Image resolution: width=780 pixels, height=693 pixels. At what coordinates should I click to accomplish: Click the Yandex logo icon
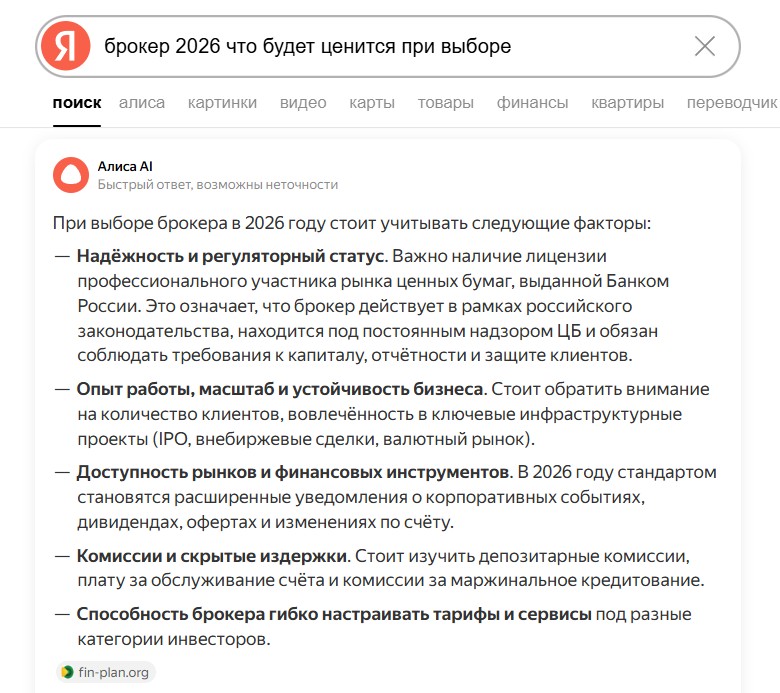tap(65, 47)
